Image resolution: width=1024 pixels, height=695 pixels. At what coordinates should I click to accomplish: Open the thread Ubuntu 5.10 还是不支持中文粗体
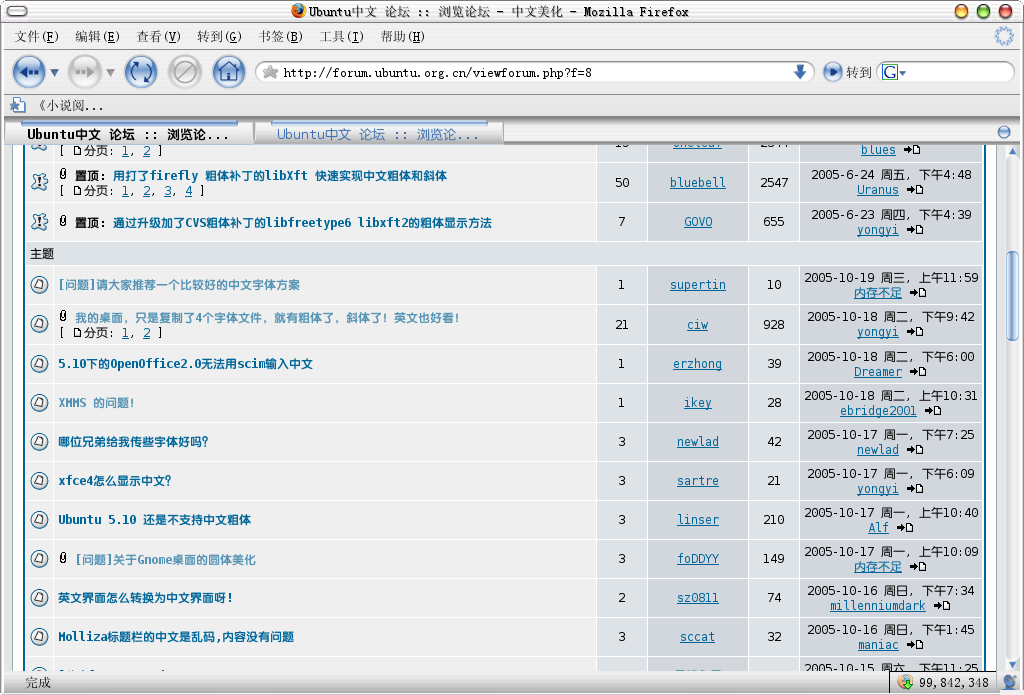coord(154,520)
